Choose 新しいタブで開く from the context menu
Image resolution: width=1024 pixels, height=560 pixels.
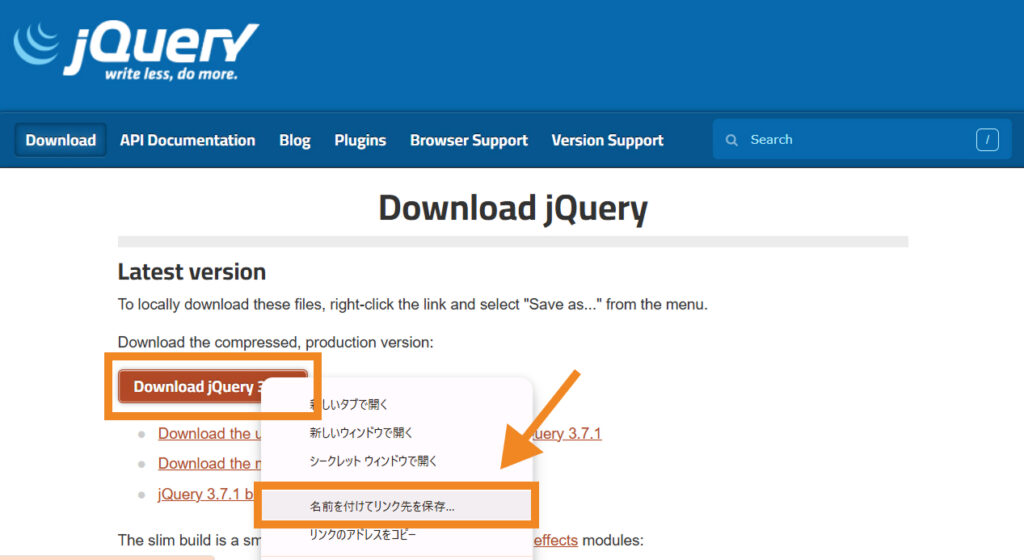click(348, 404)
